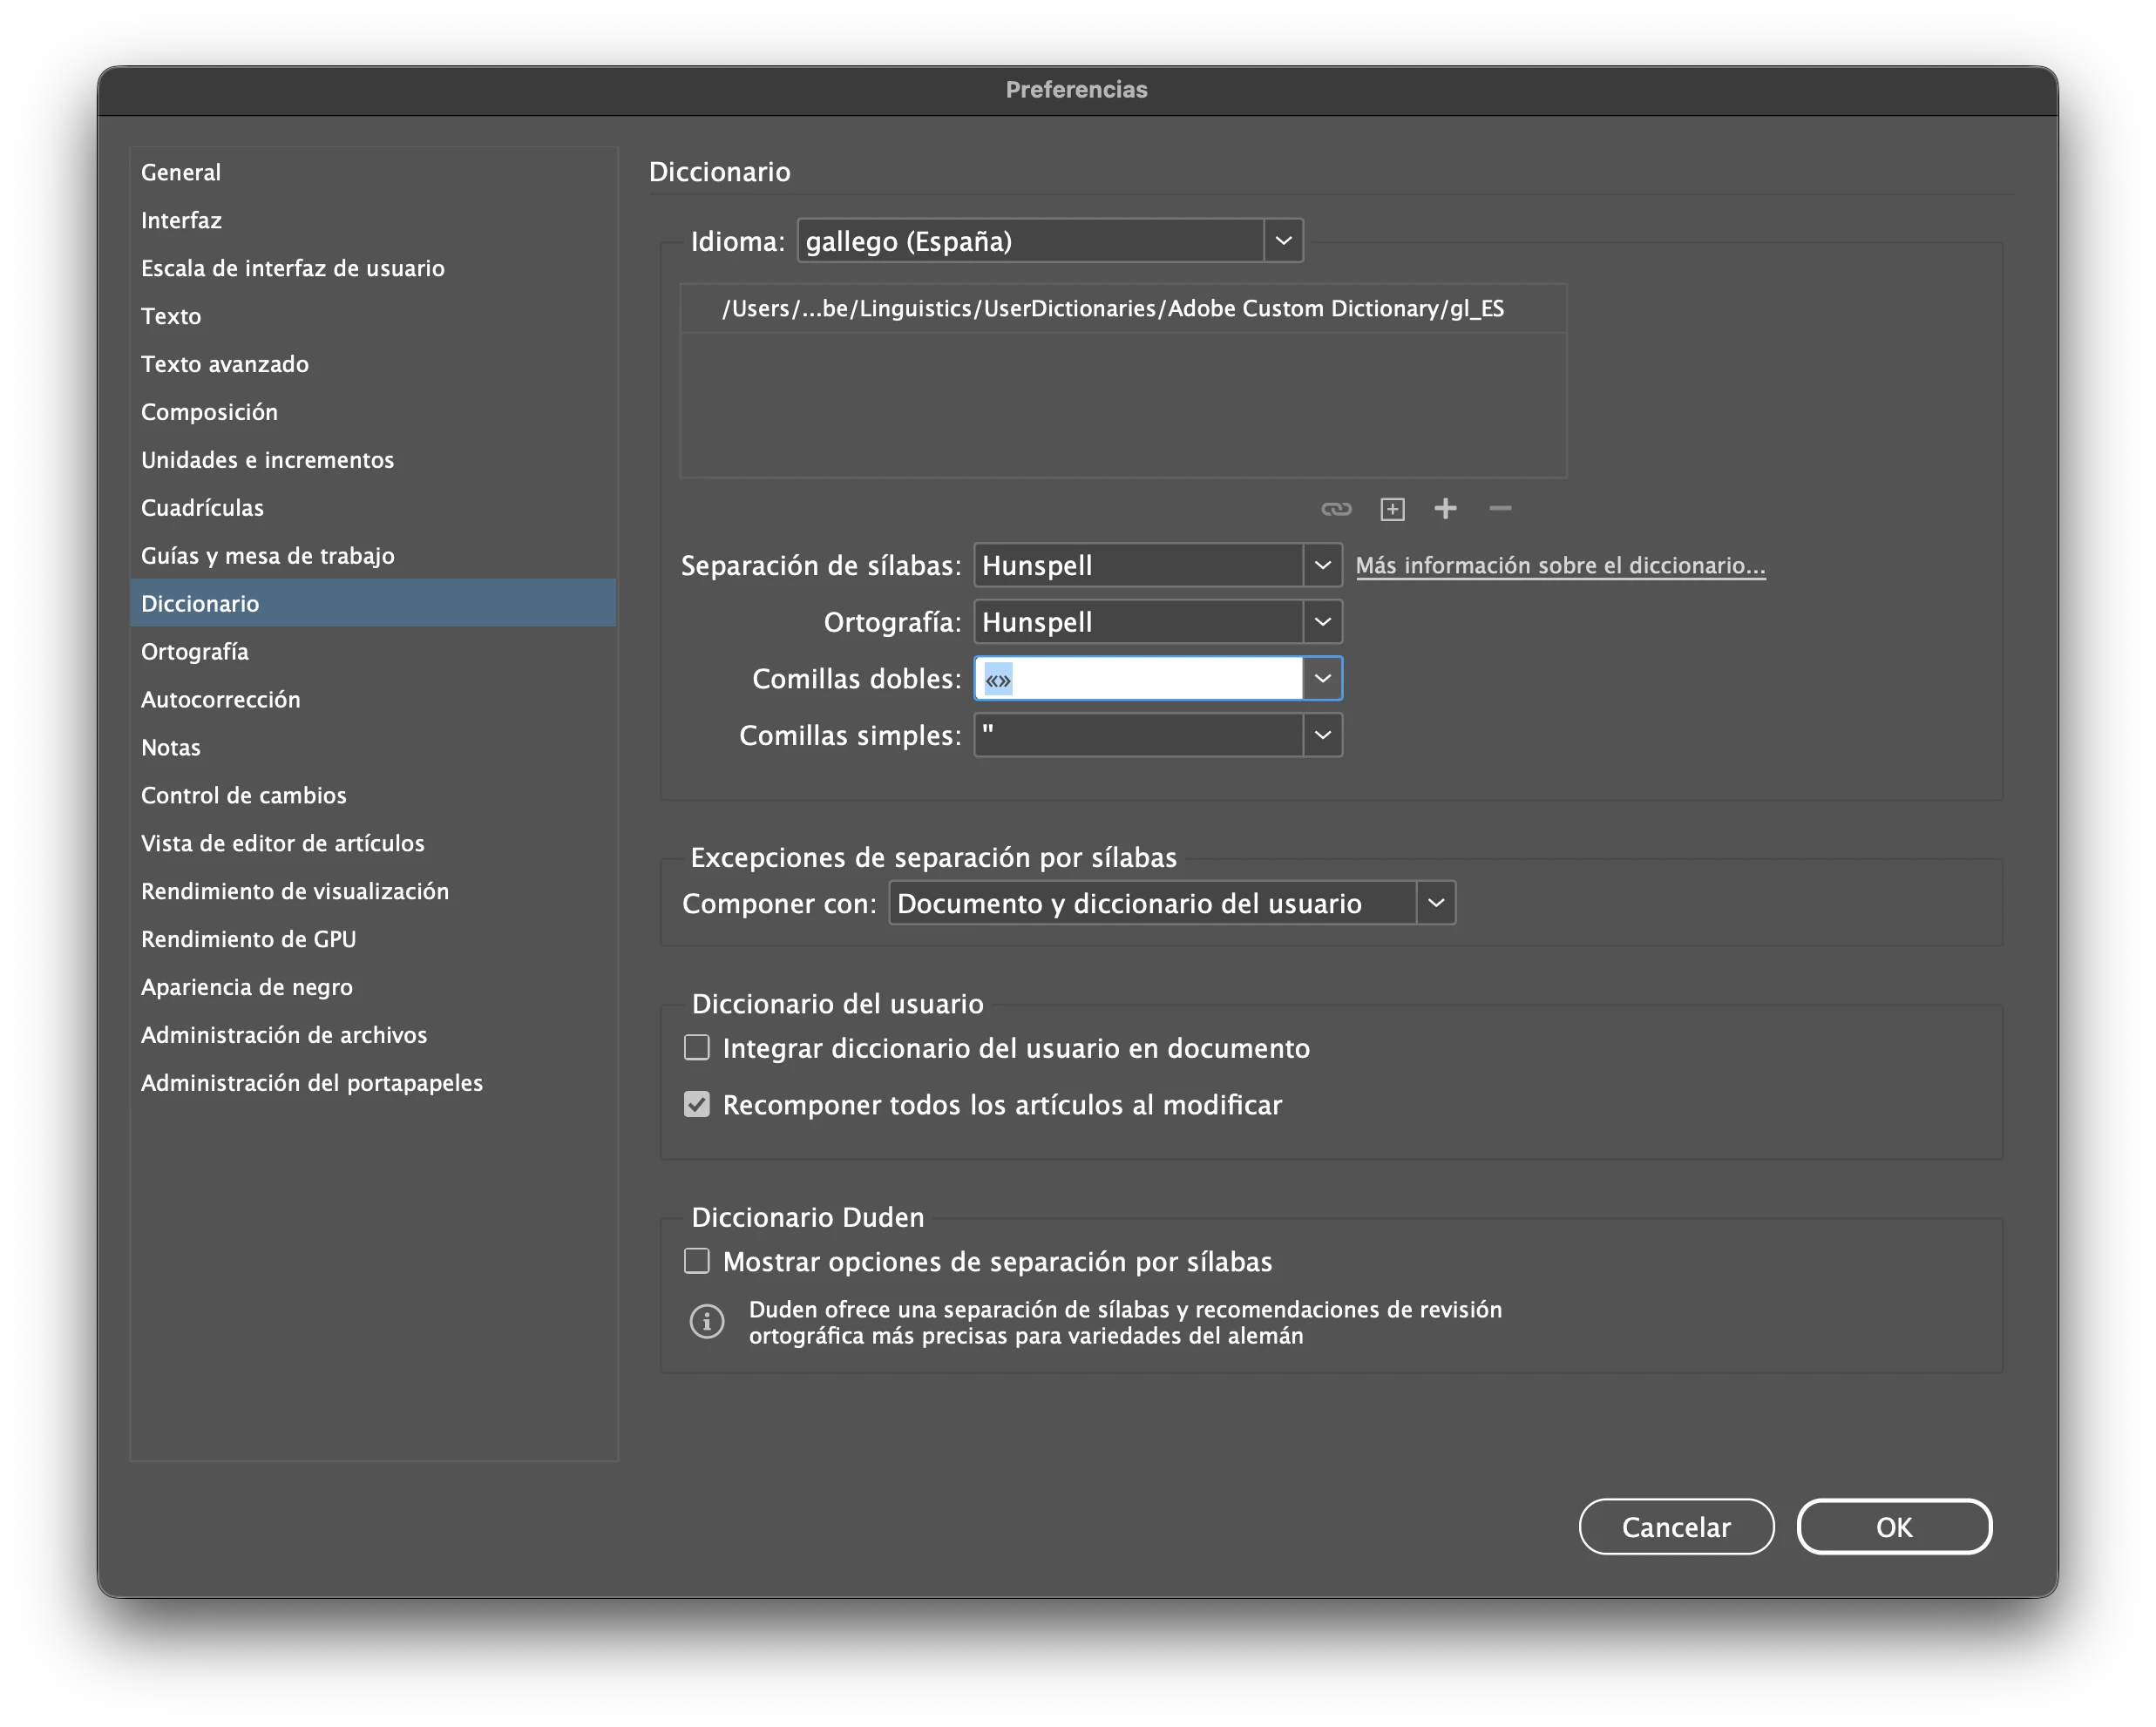Select the gl_ES custom dictionary path entry
2156x1727 pixels.
(1112, 309)
